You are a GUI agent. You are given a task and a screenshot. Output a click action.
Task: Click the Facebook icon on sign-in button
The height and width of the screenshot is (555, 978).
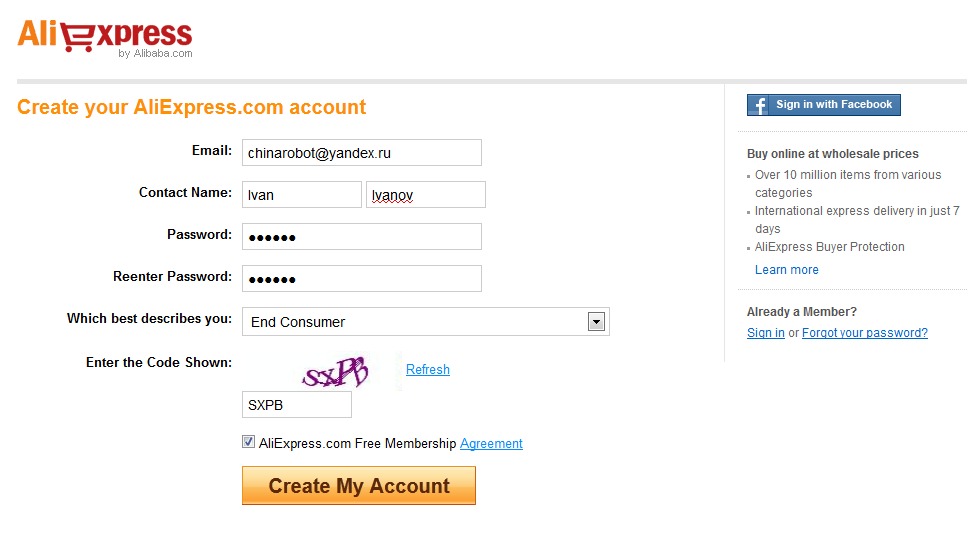pos(760,105)
